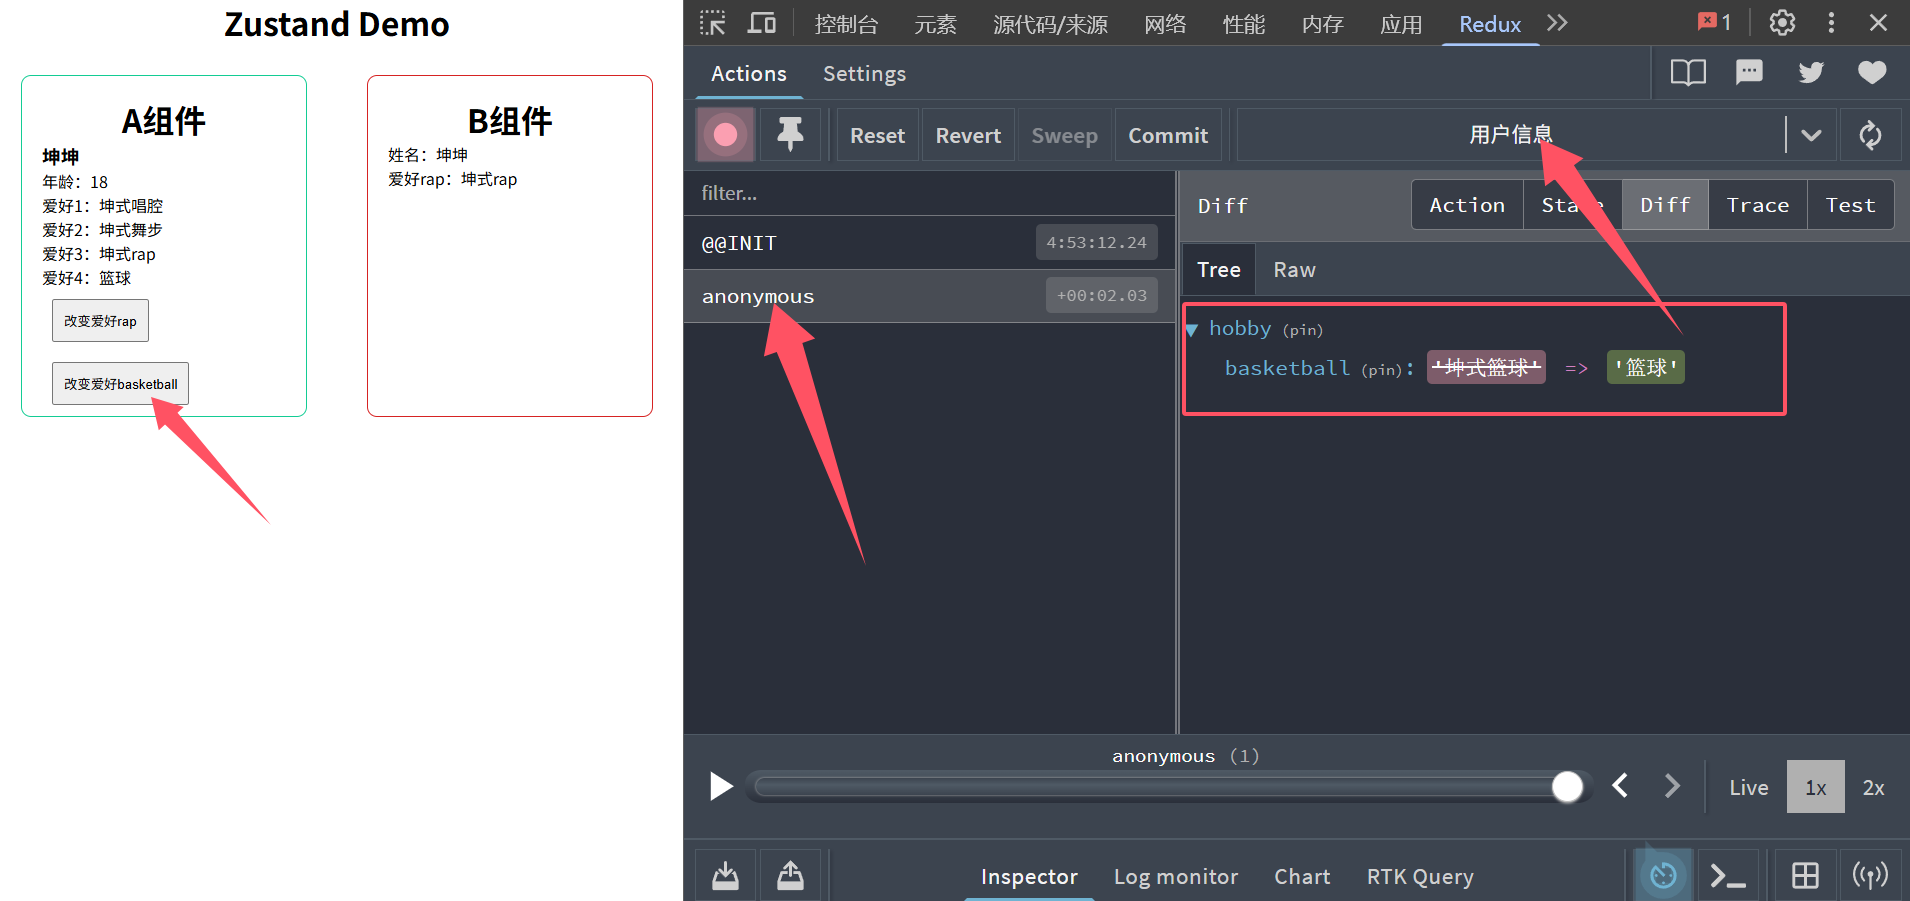The width and height of the screenshot is (1910, 901).
Task: Click the Commit button
Action: coord(1168,135)
